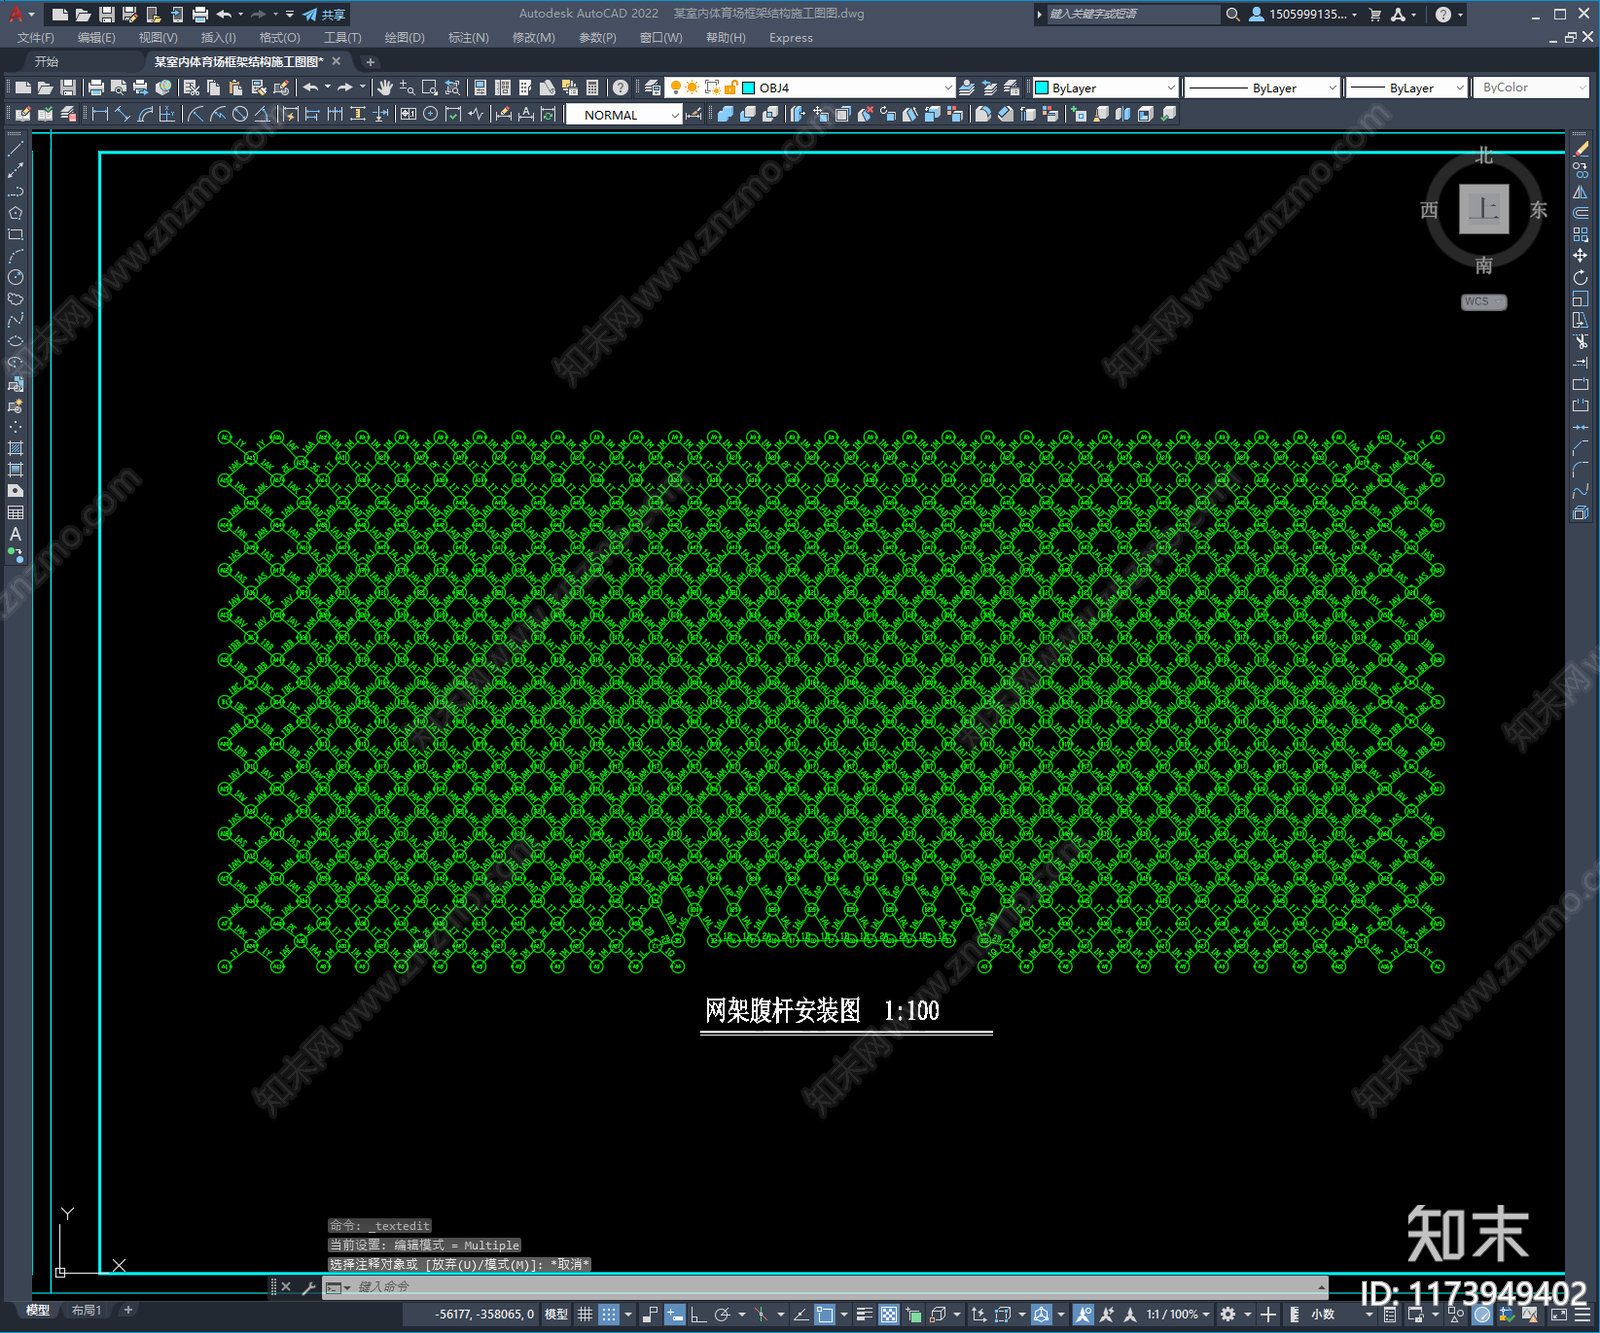Select the Linear dimension tool

pos(100,114)
